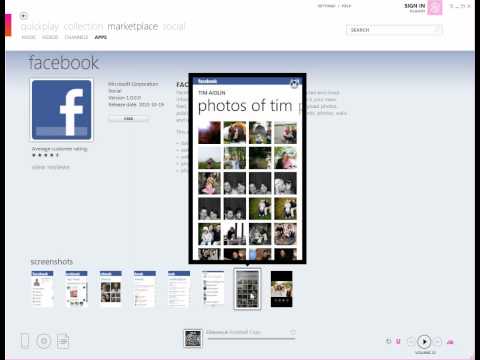Switch to the social tab
The image size is (480, 360).
[x=174, y=26]
